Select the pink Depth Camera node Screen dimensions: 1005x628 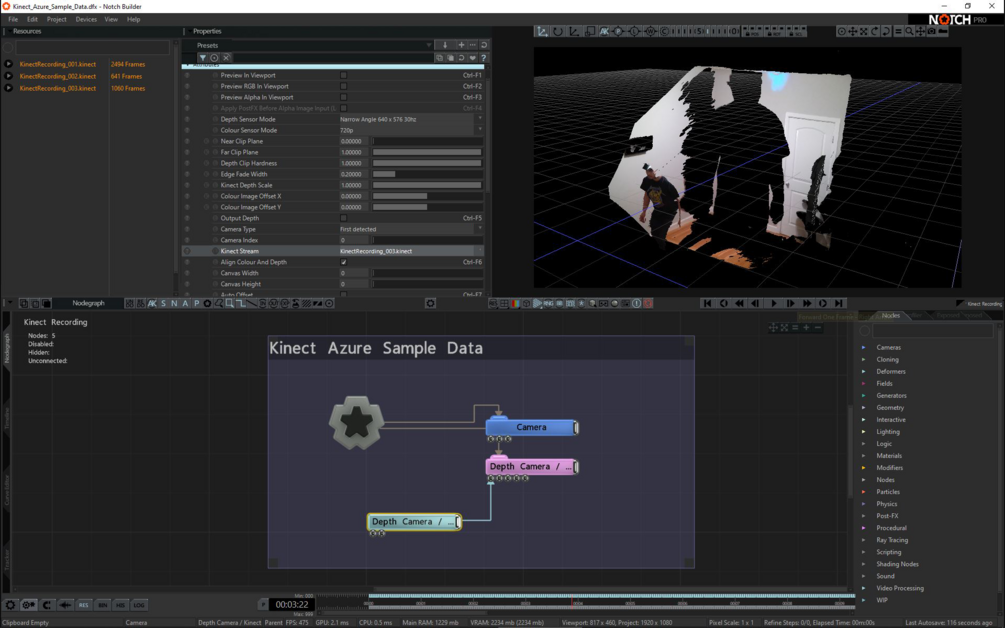click(x=531, y=467)
